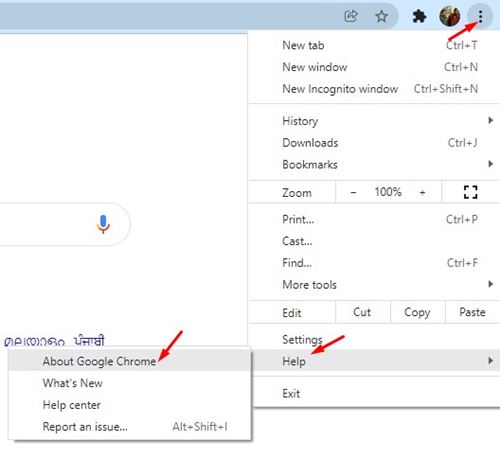Select New tab in the menu
Screen dimensions: 500x476
tap(374, 45)
